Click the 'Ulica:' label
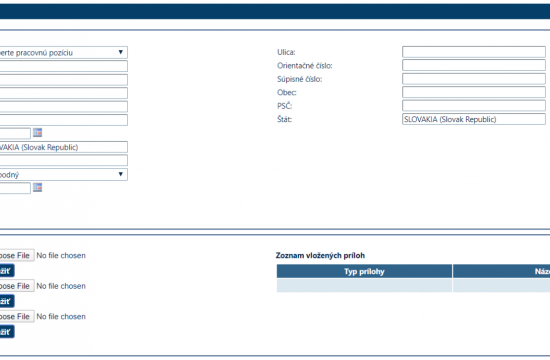 coord(286,52)
